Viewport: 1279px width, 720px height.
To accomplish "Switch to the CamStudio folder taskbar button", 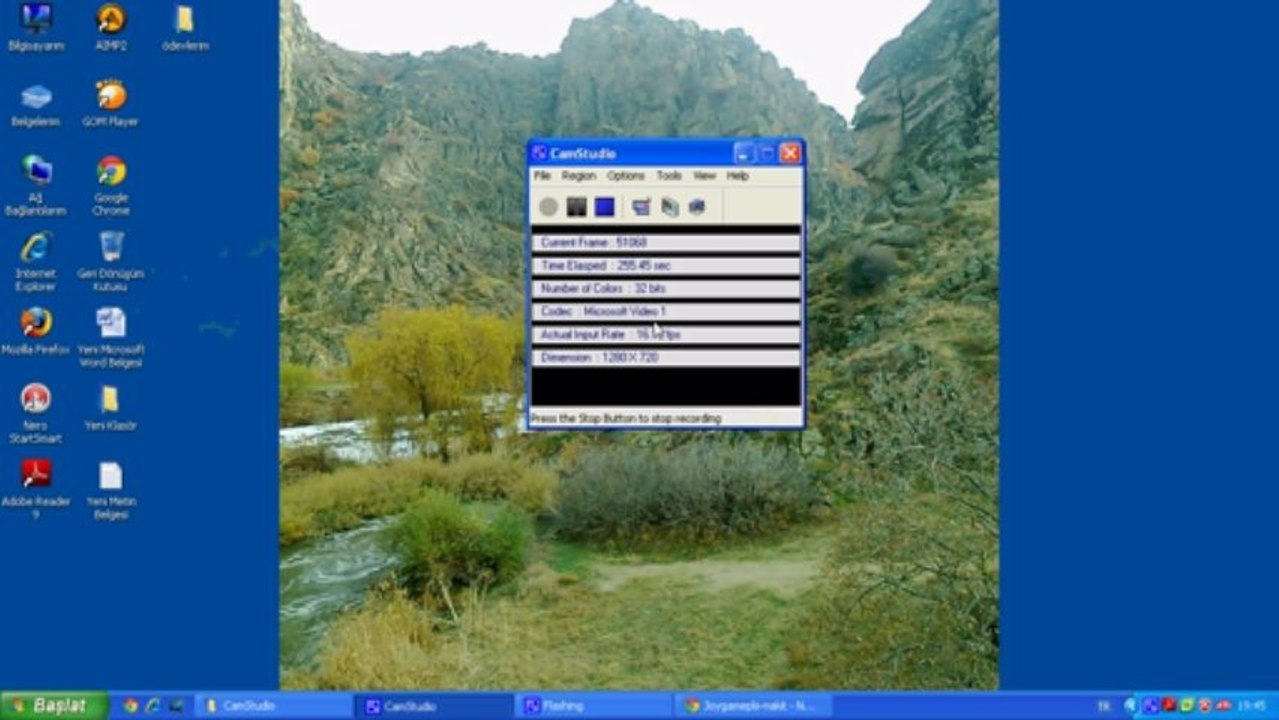I will pos(273,706).
